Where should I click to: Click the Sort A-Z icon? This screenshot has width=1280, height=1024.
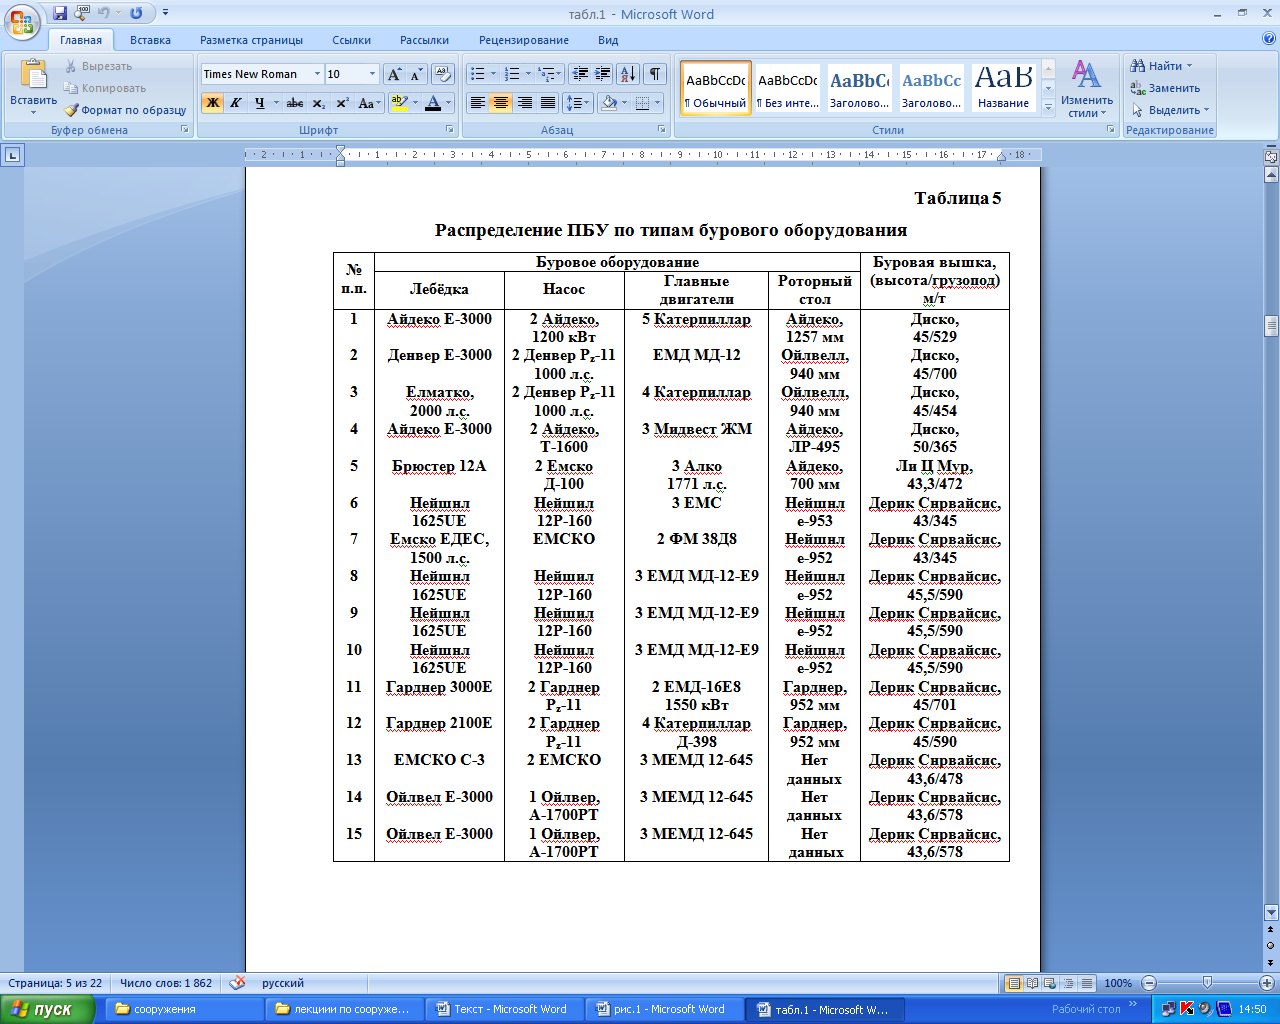point(627,74)
